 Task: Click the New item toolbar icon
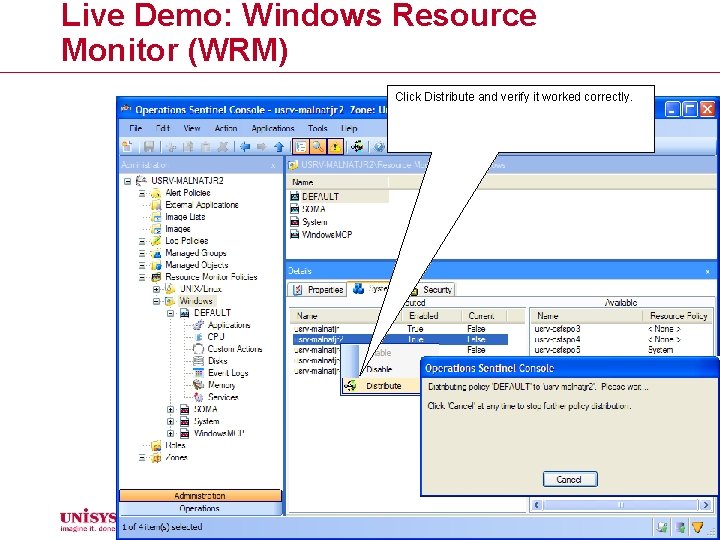pos(127,146)
